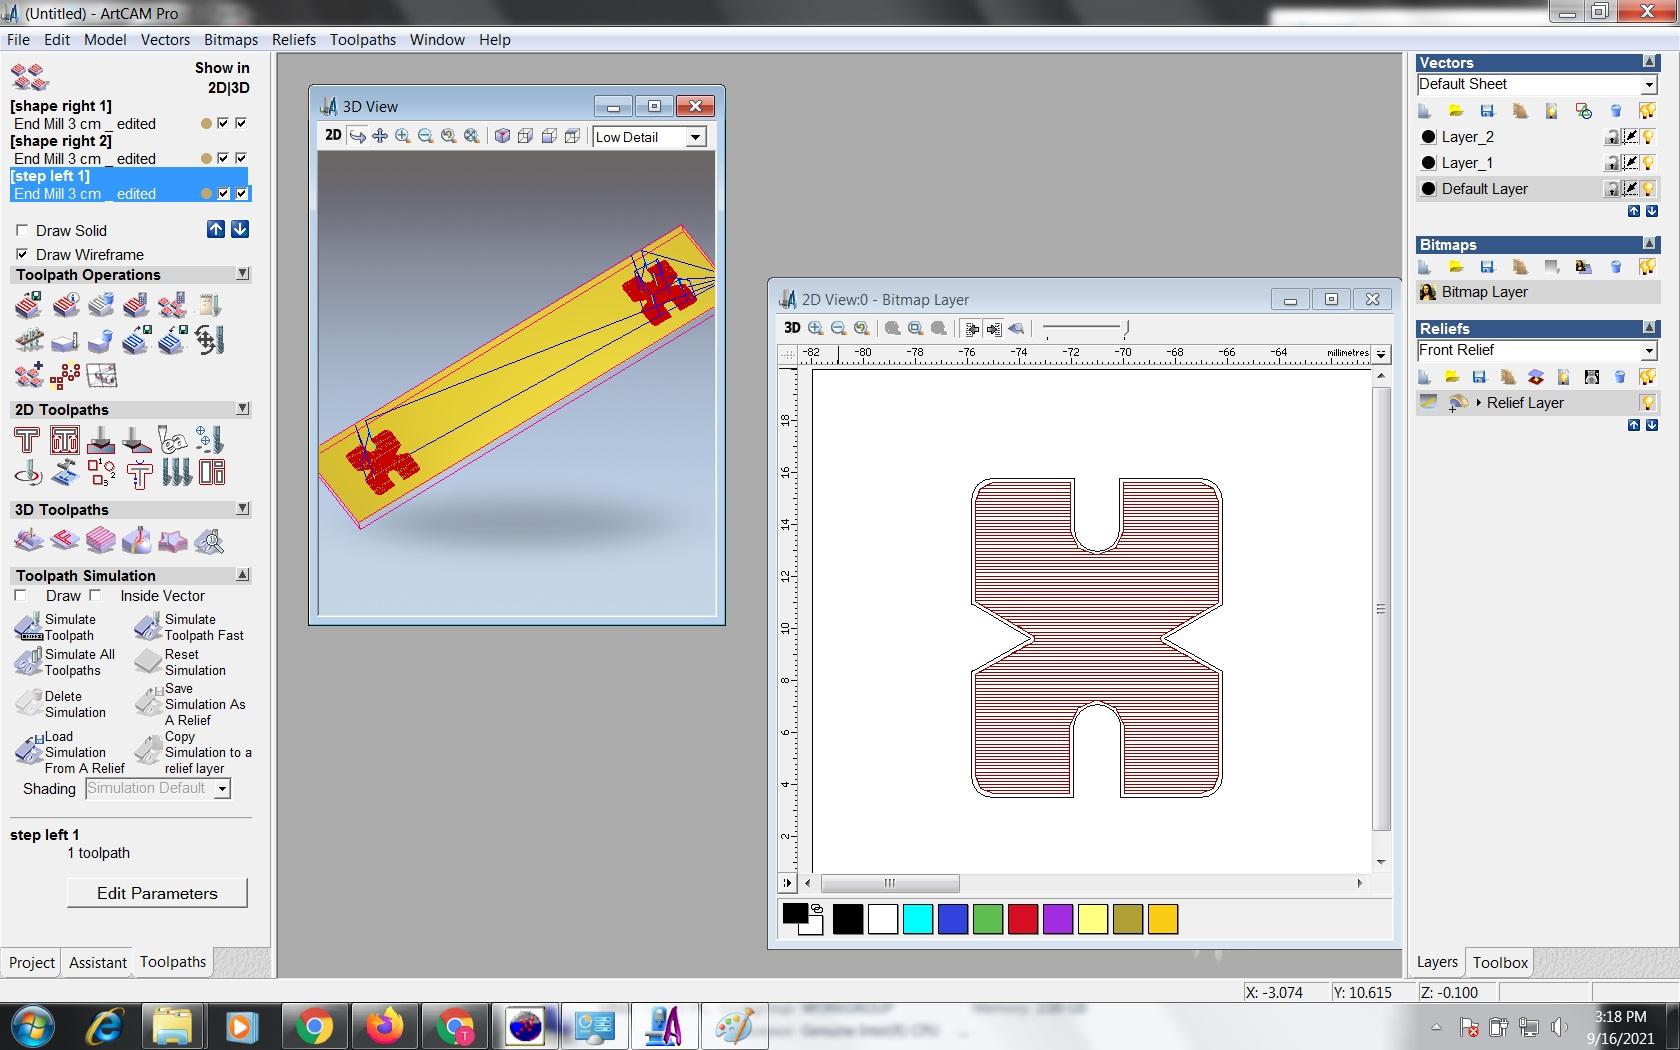The height and width of the screenshot is (1050, 1680).
Task: Select the cyan color swatch
Action: 918,919
